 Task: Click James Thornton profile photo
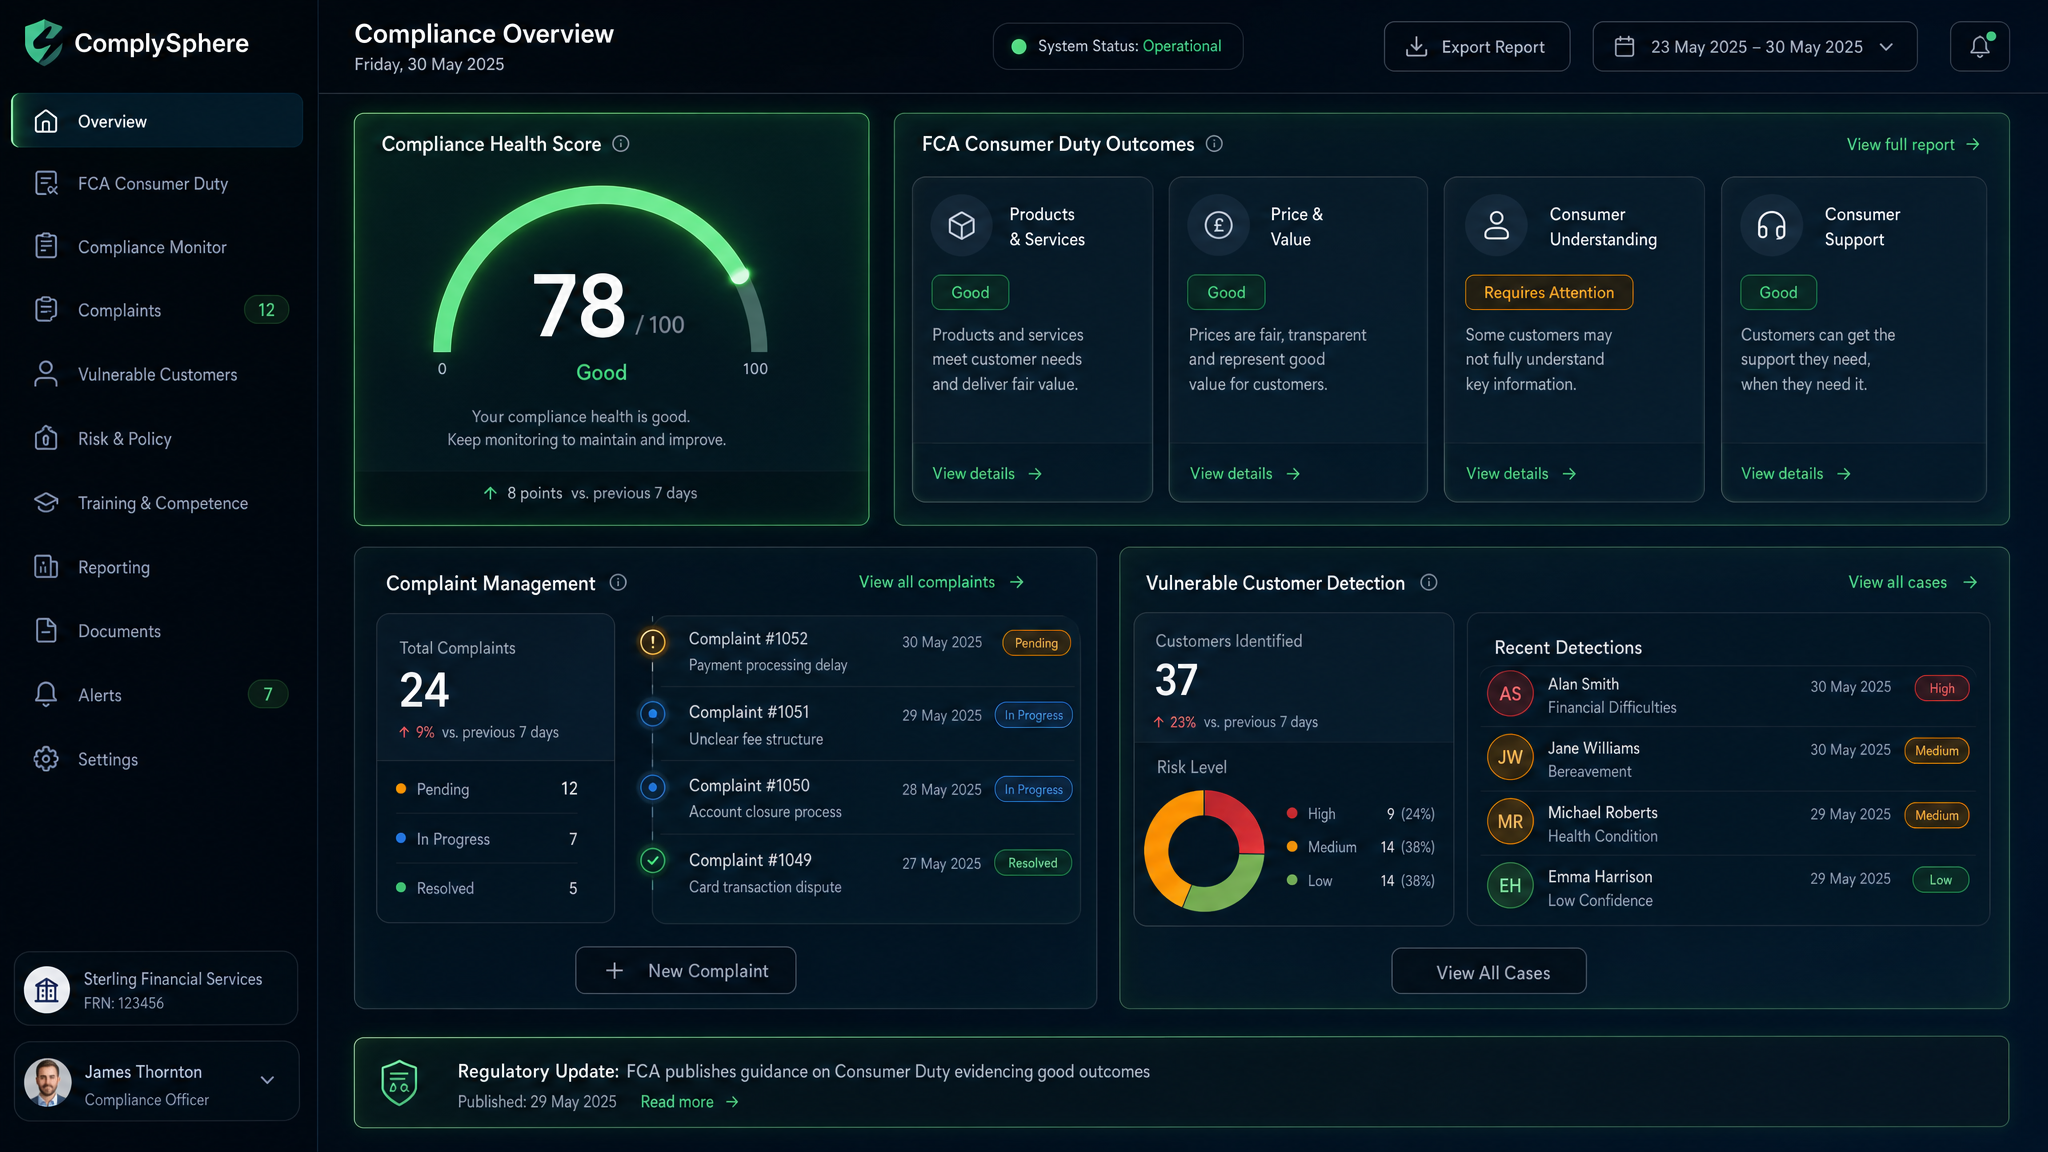click(x=47, y=1082)
